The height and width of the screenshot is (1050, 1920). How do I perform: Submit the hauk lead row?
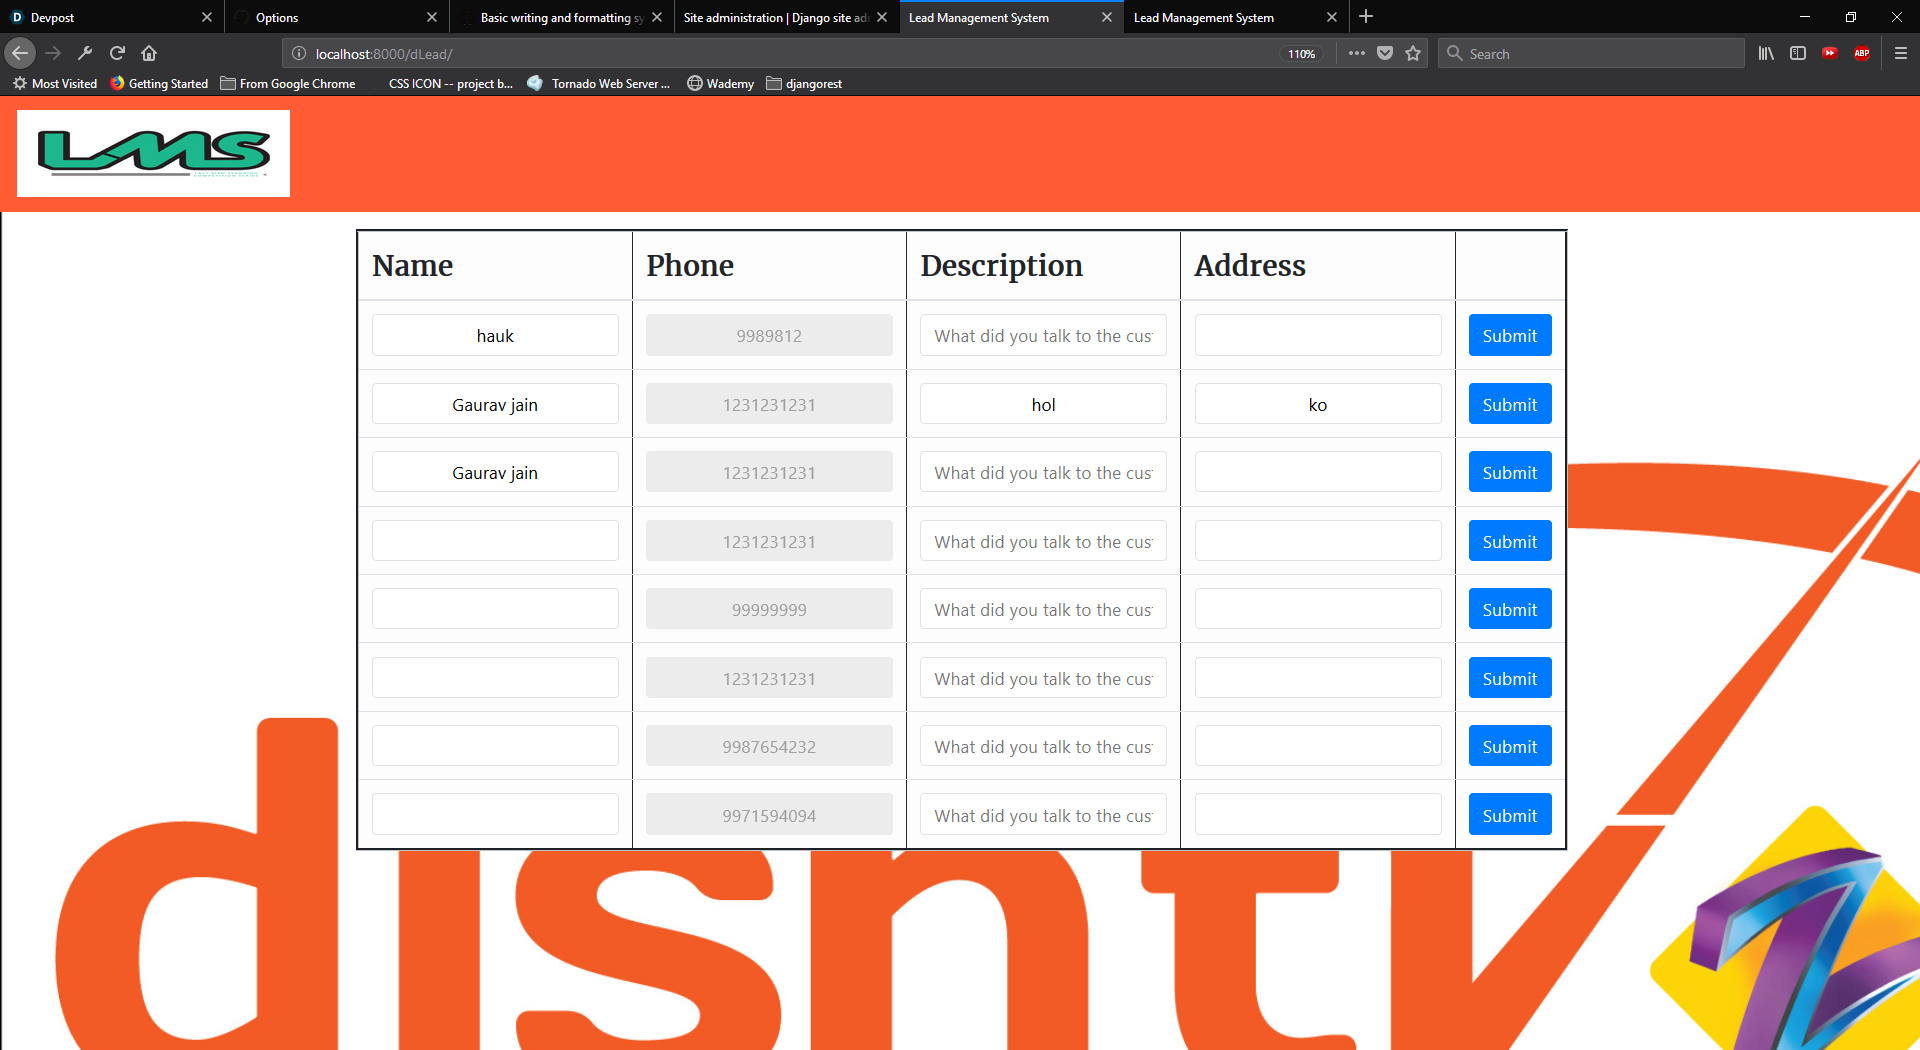1510,336
